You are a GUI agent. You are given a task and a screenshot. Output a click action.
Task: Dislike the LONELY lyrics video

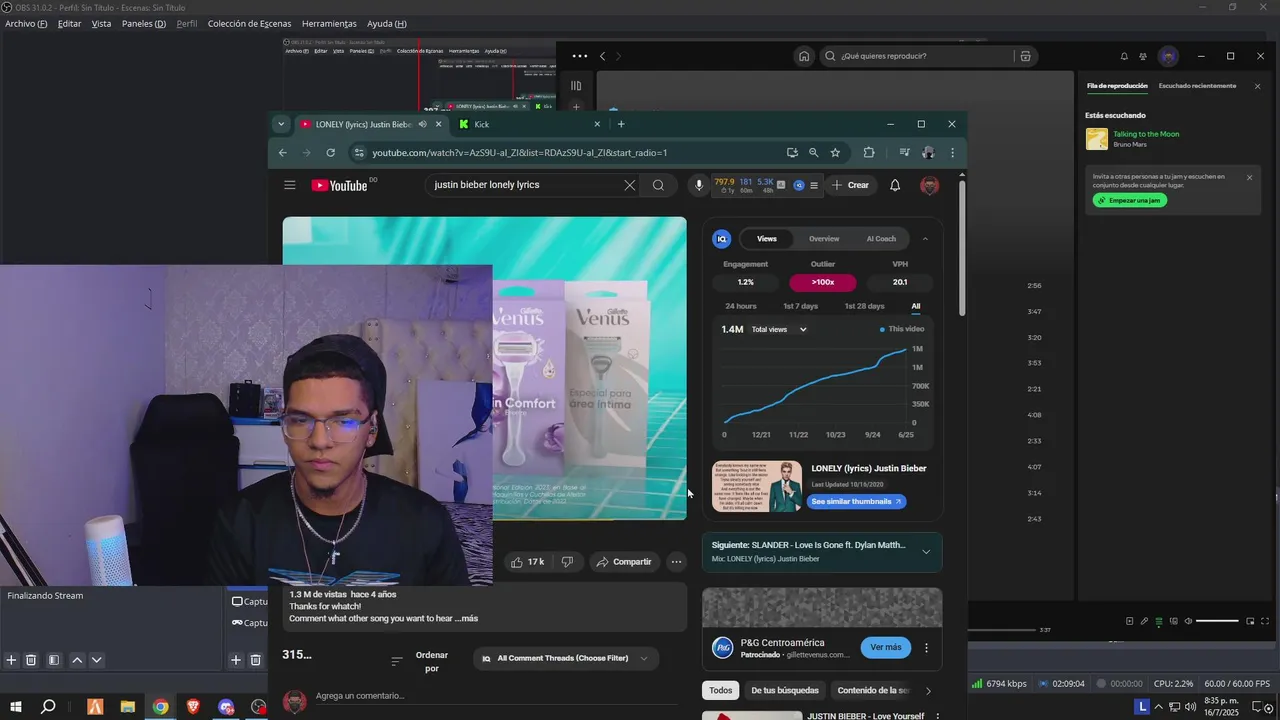pyautogui.click(x=567, y=562)
